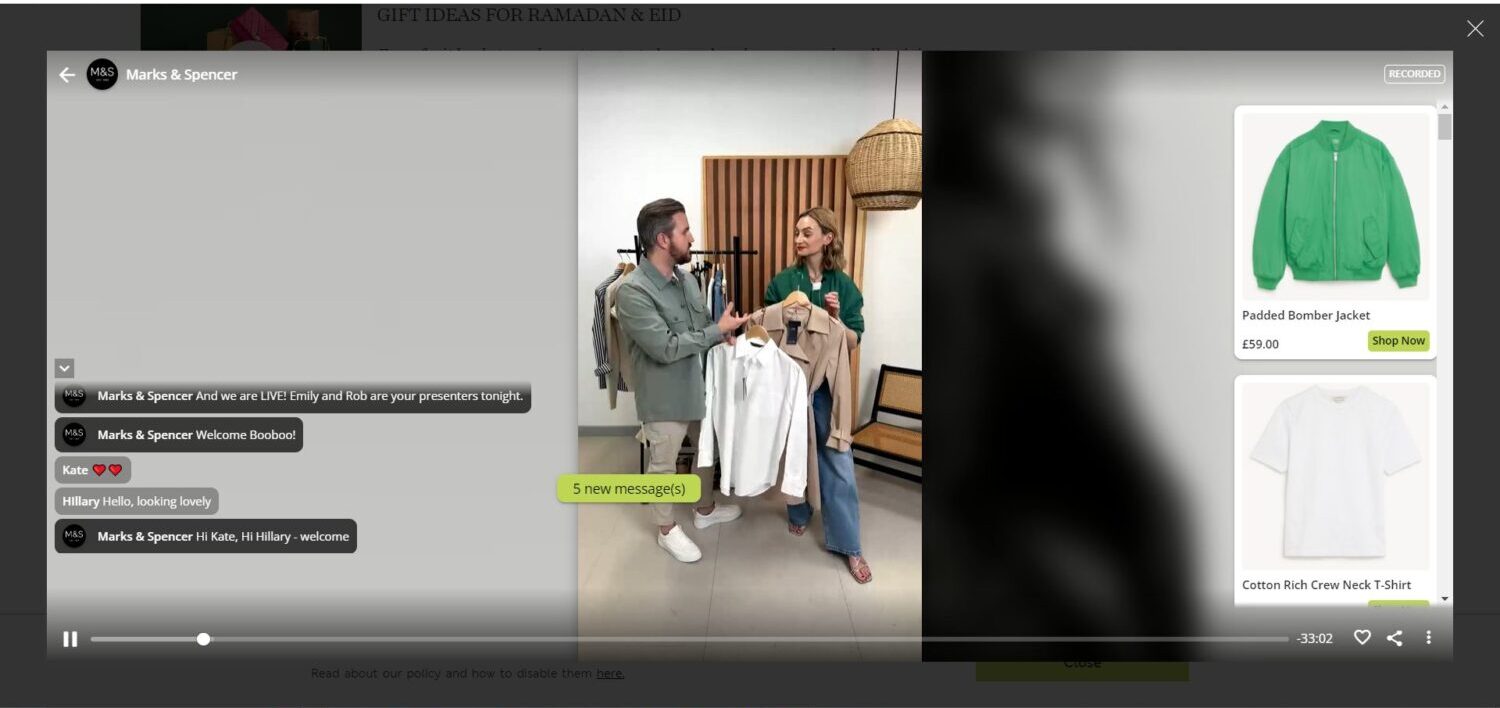This screenshot has height=708, width=1500.
Task: Go back with the left arrow icon
Action: coord(67,75)
